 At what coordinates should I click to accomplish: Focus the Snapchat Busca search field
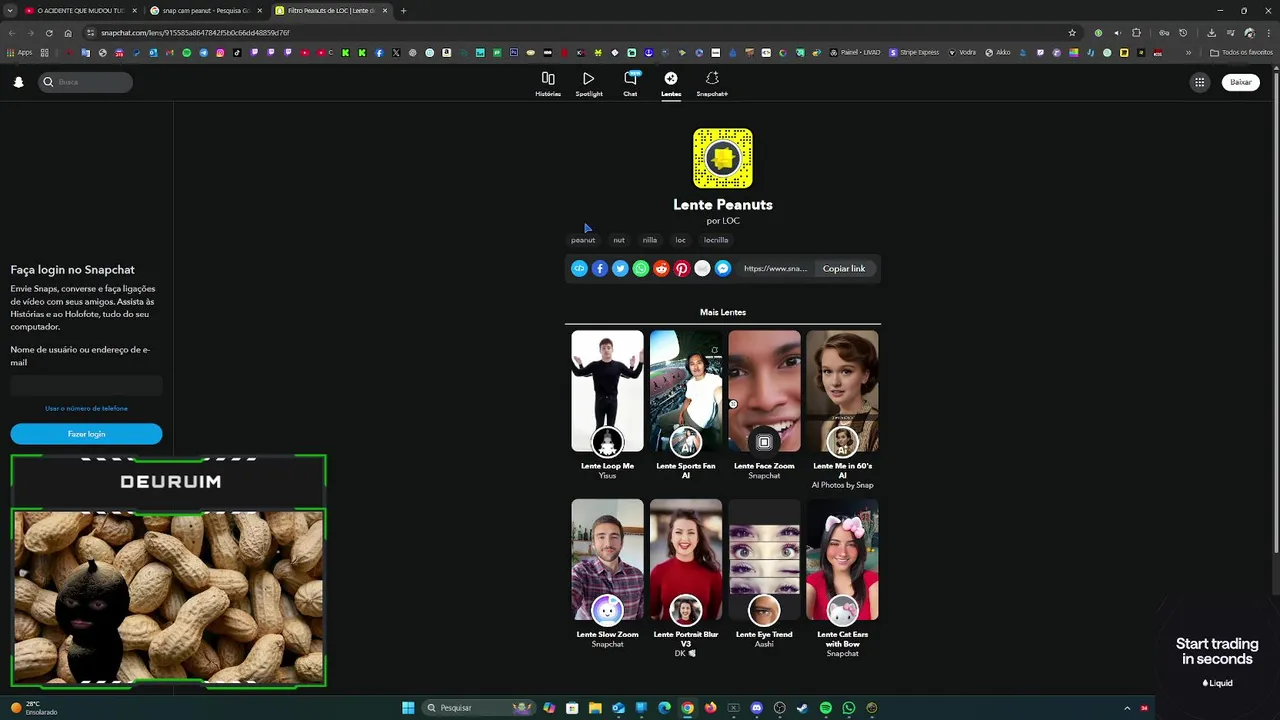(x=86, y=82)
